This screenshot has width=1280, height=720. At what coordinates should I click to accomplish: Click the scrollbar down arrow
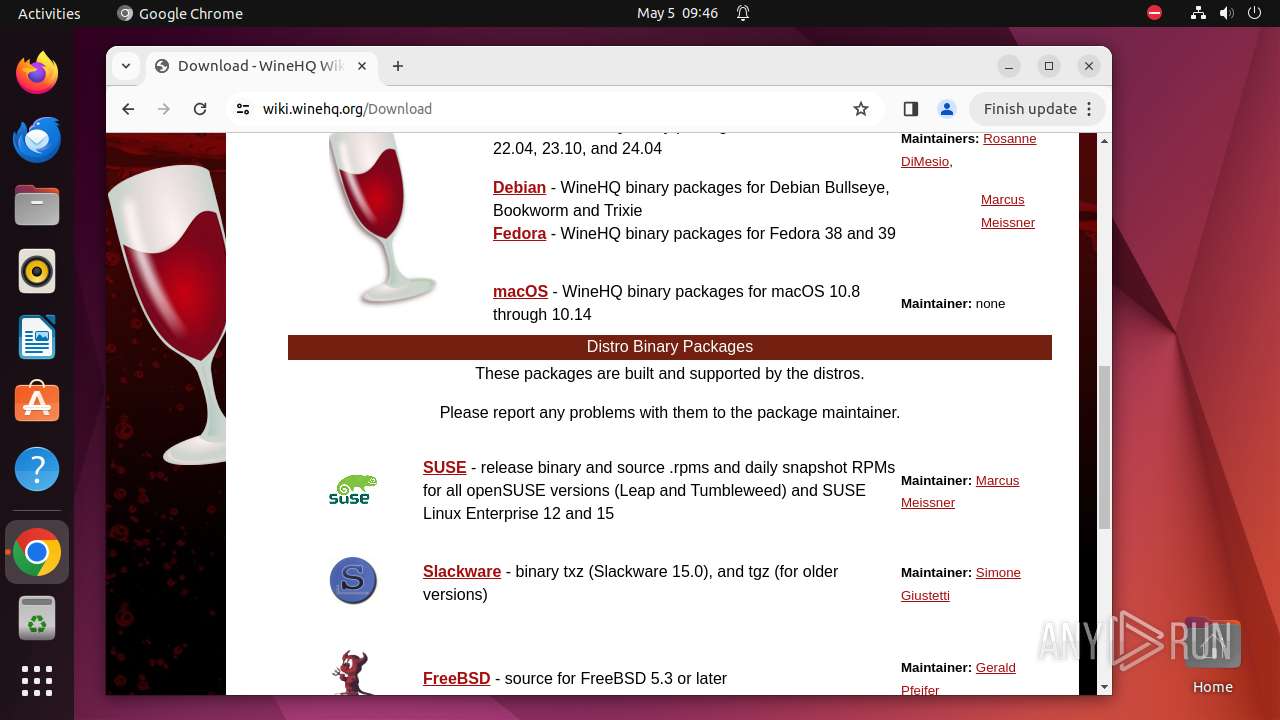coord(1104,687)
